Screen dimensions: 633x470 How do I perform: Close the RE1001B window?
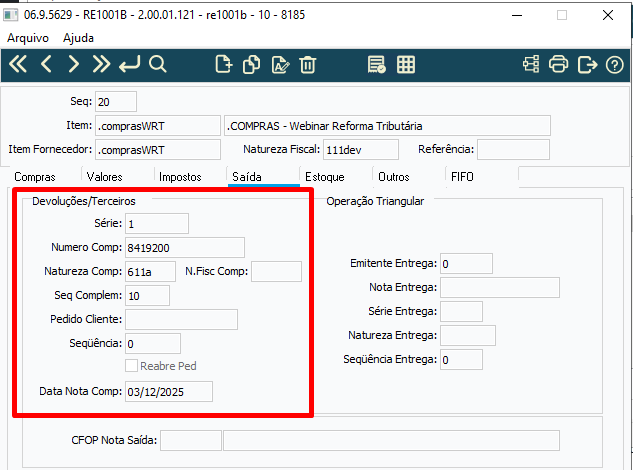pyautogui.click(x=608, y=15)
